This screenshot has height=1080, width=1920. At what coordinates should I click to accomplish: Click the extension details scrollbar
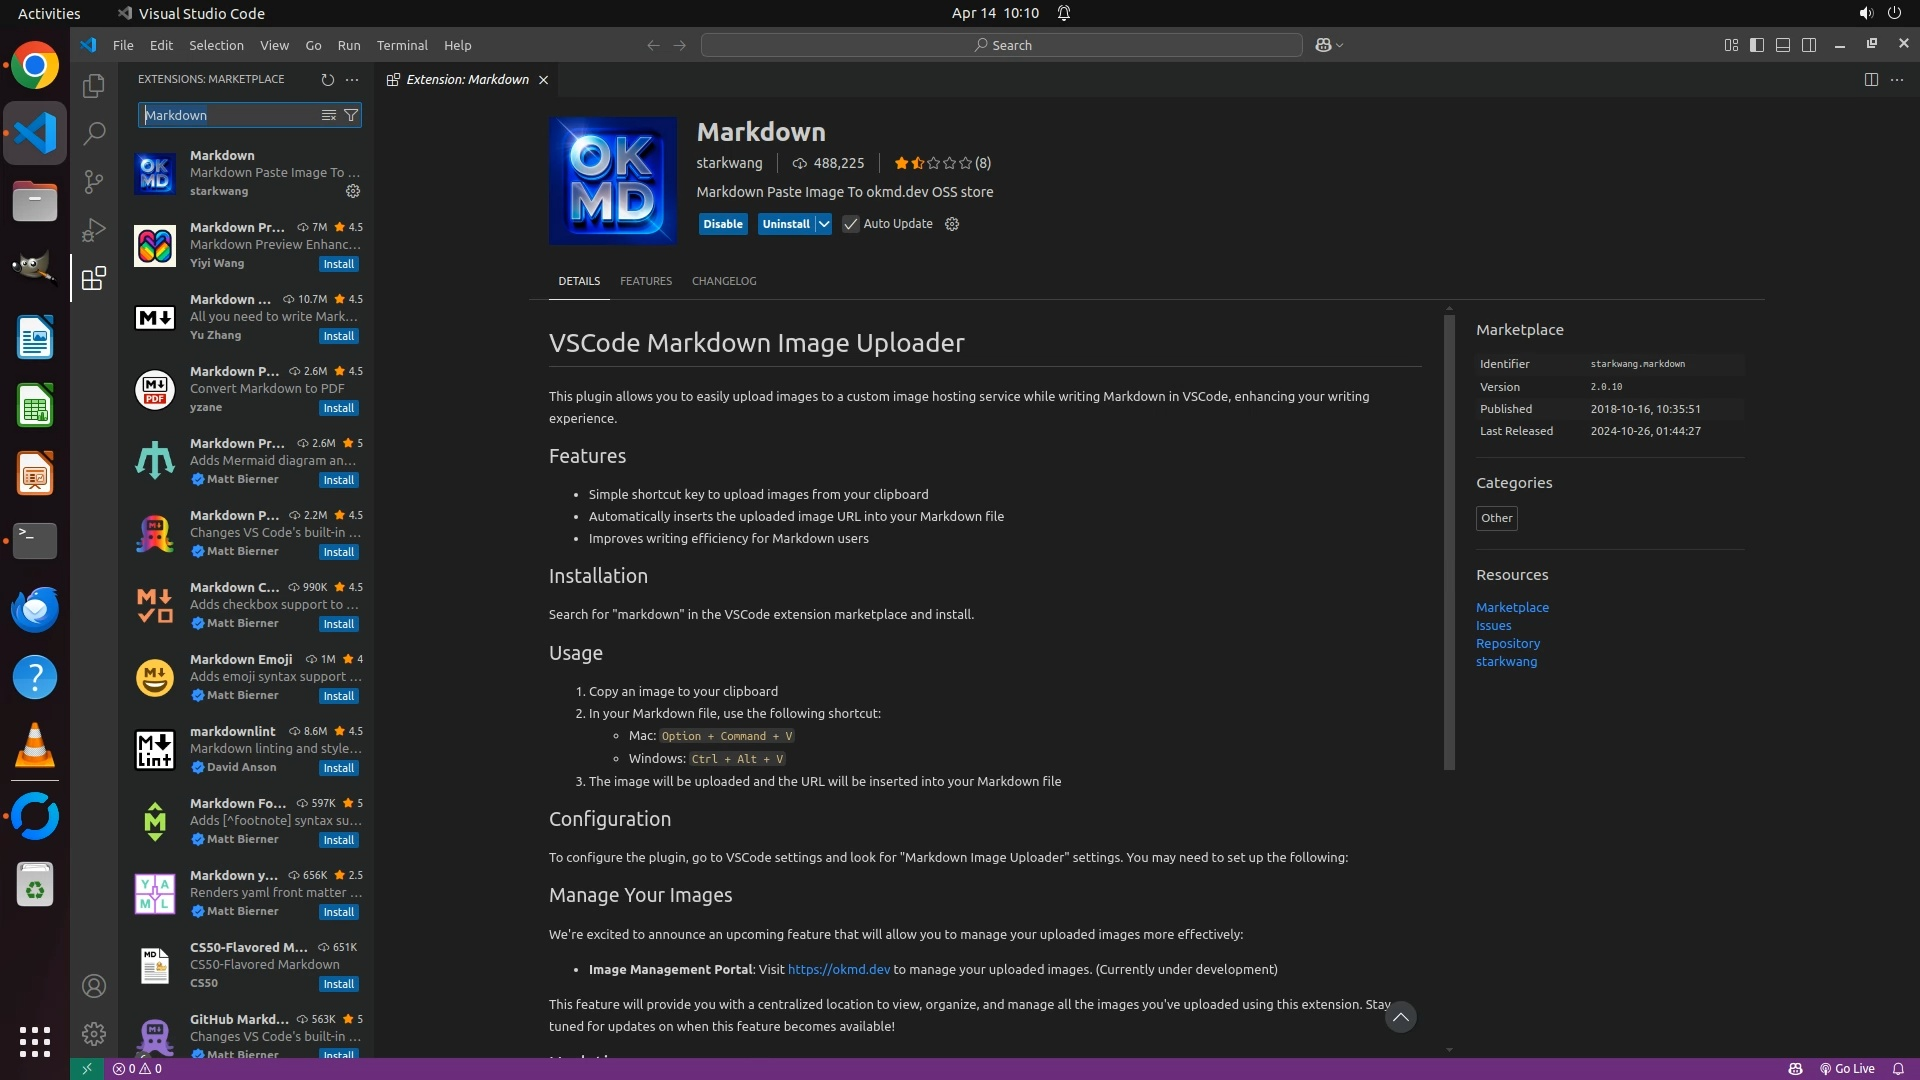tap(1449, 540)
